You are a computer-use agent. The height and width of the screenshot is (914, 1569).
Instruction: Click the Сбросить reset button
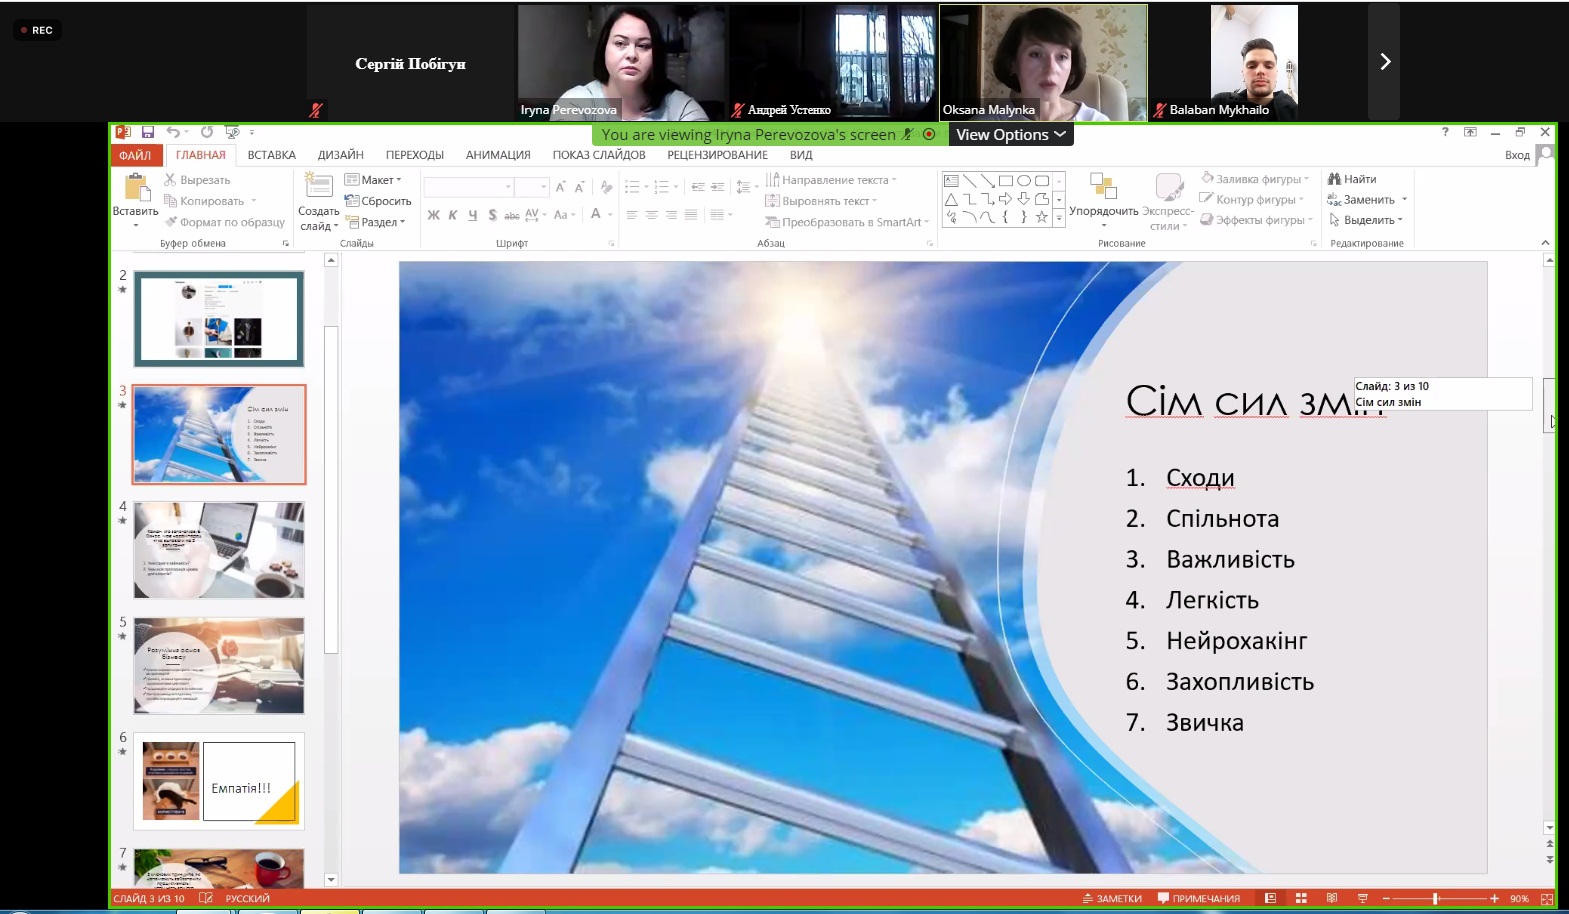[x=378, y=201]
